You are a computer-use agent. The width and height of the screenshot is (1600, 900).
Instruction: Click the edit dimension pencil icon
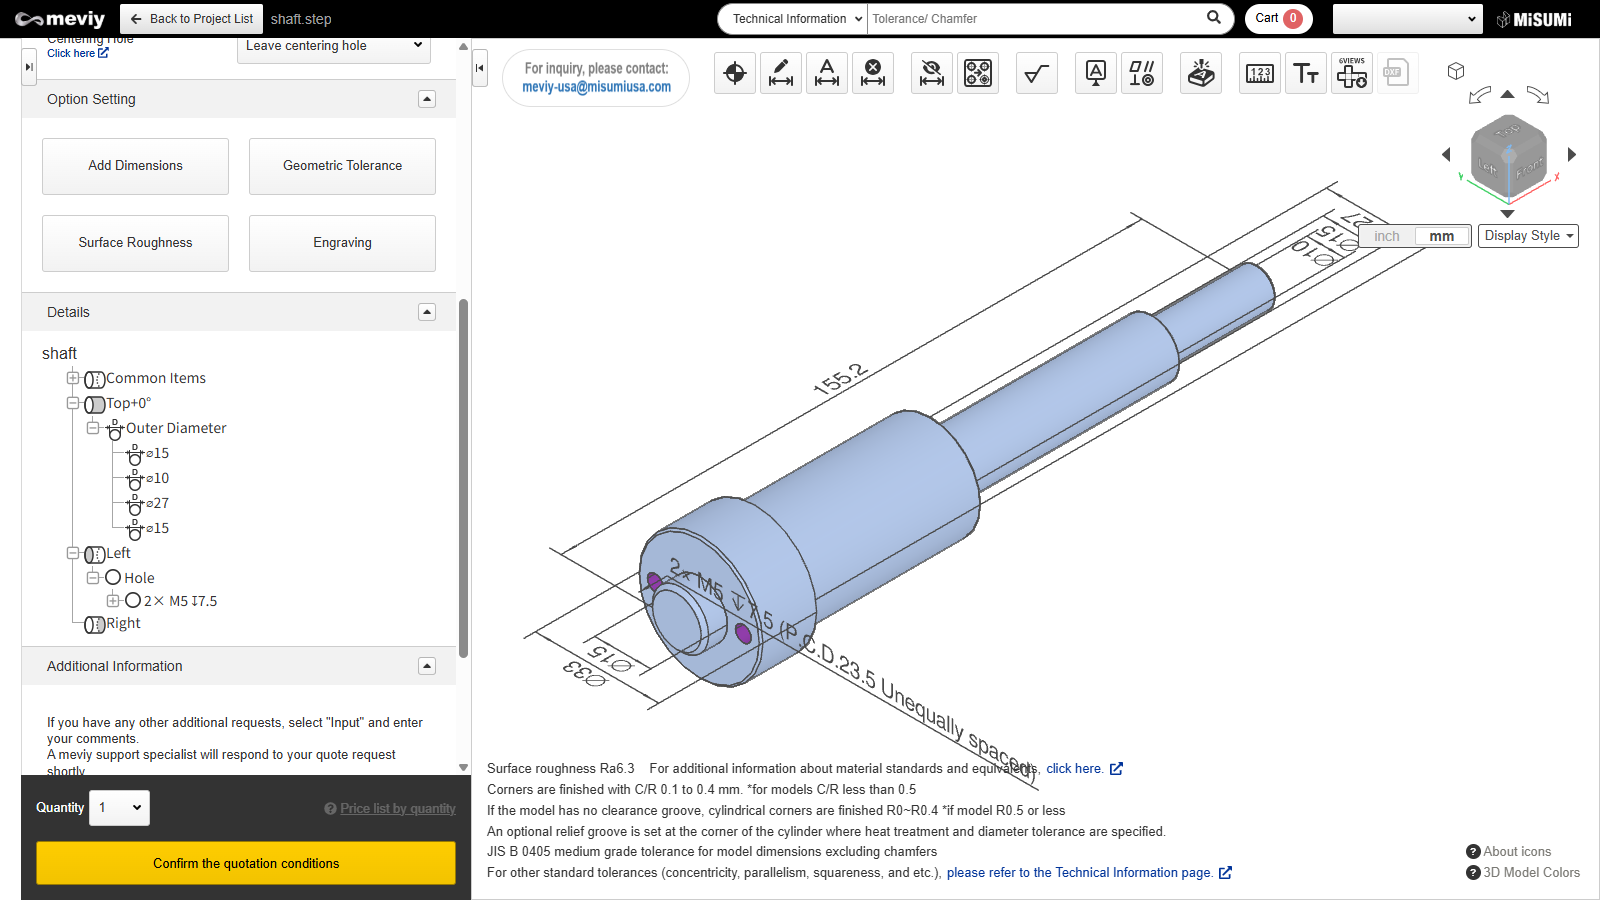click(780, 74)
